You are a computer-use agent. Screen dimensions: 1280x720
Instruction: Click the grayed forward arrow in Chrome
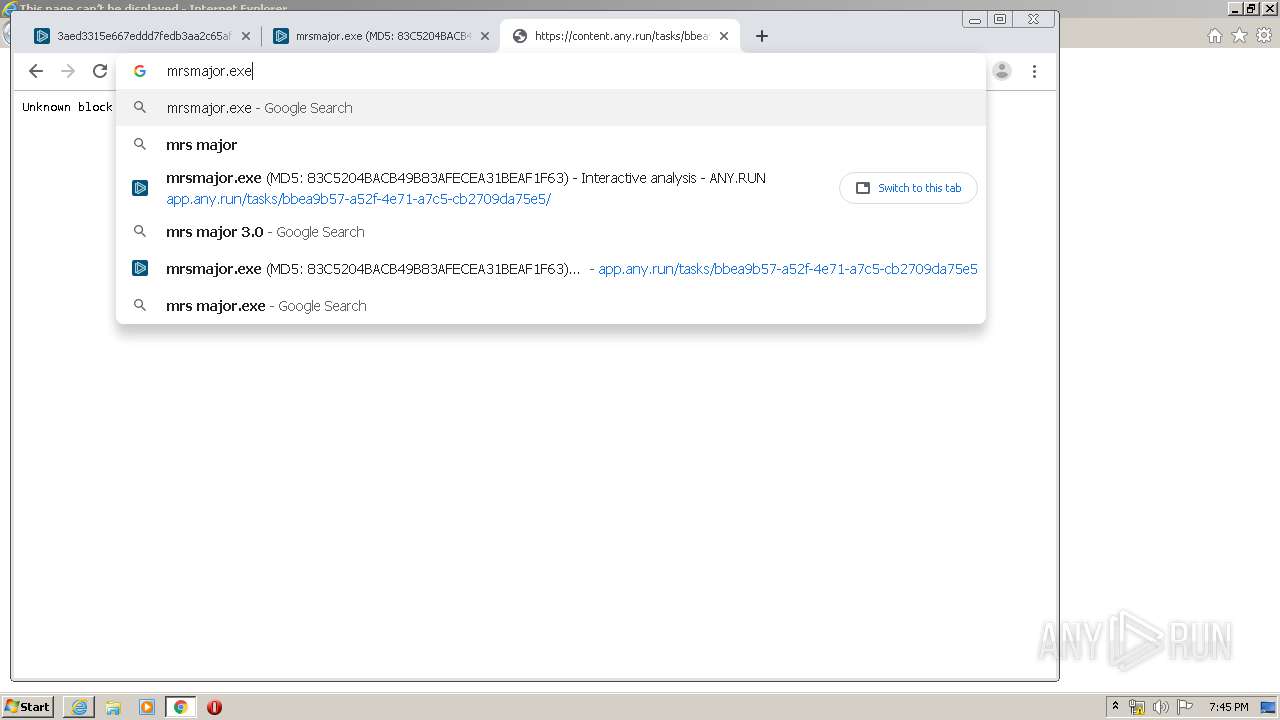[x=68, y=71]
